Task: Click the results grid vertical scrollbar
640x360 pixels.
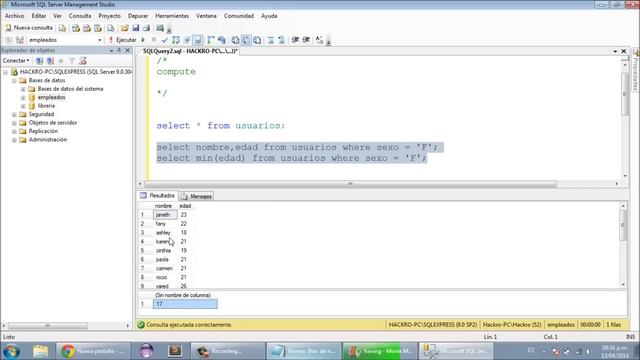Action: click(x=623, y=245)
